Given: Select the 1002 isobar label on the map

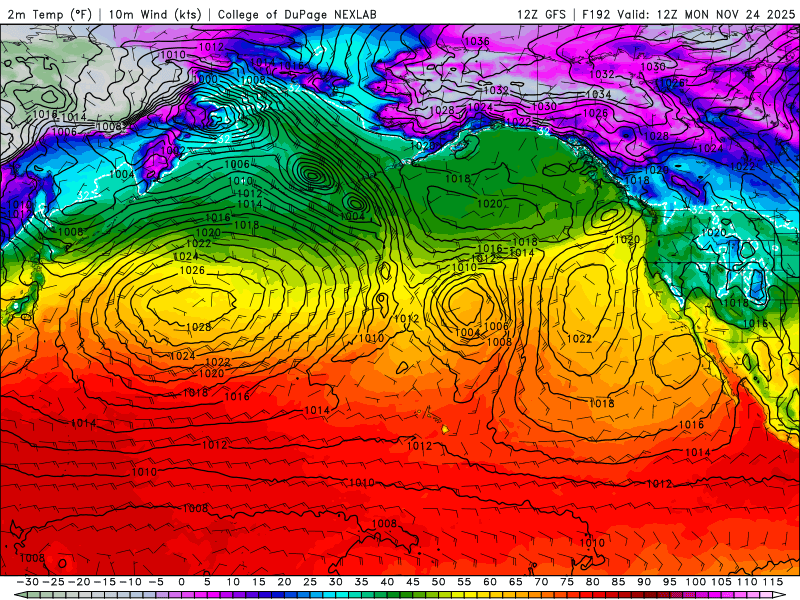Looking at the screenshot, I should pyautogui.click(x=173, y=151).
